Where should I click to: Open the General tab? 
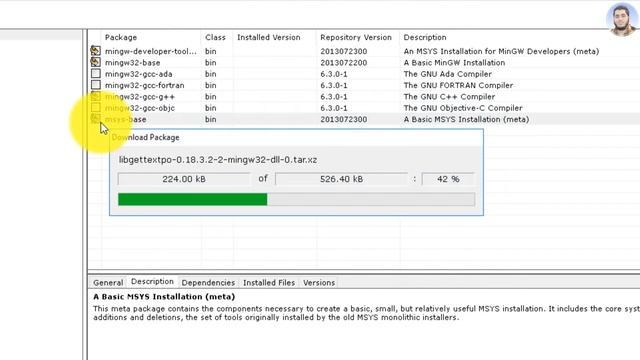coord(108,282)
